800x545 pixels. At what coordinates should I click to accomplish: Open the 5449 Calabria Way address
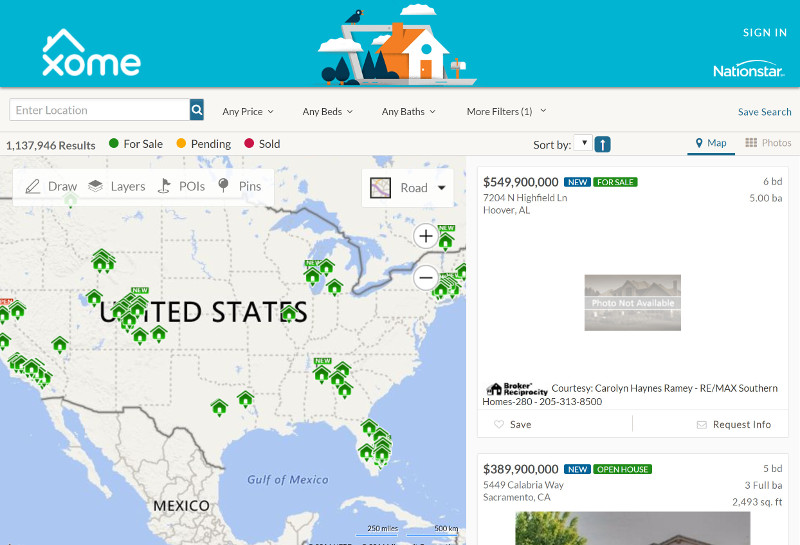pos(523,485)
